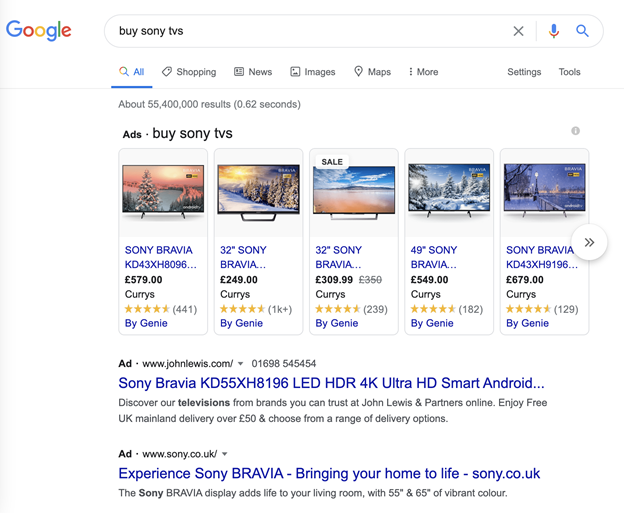
Task: Advance the product carousel with the double-chevron arrow
Action: pos(589,242)
